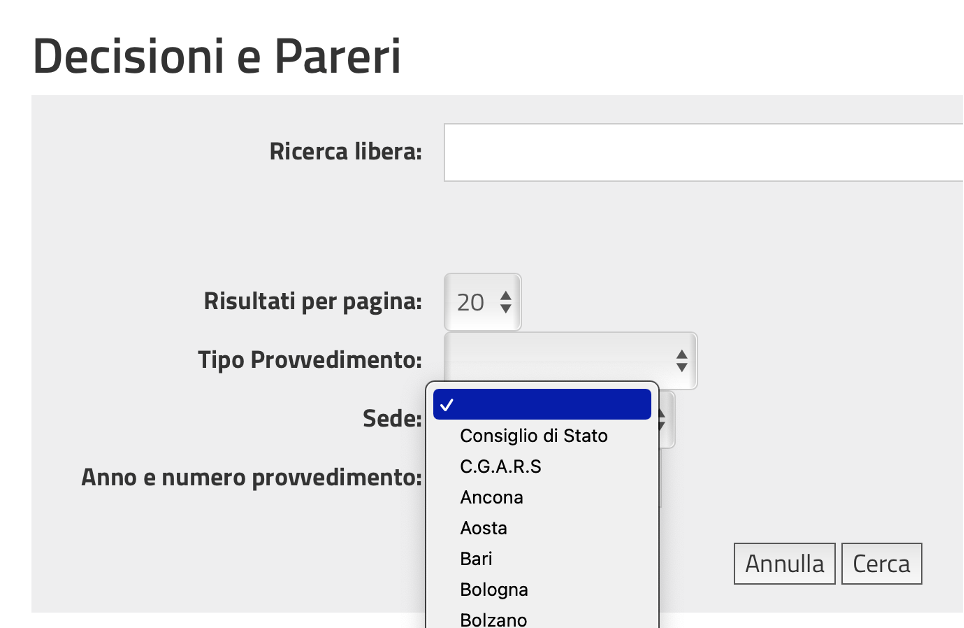The height and width of the screenshot is (628, 964).
Task: Open the Risultati per pagina dropdown
Action: (483, 302)
